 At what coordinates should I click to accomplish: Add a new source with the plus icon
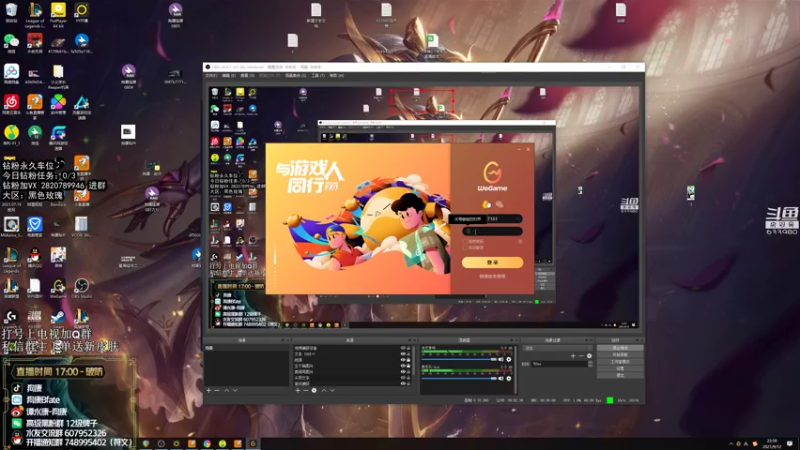click(298, 390)
